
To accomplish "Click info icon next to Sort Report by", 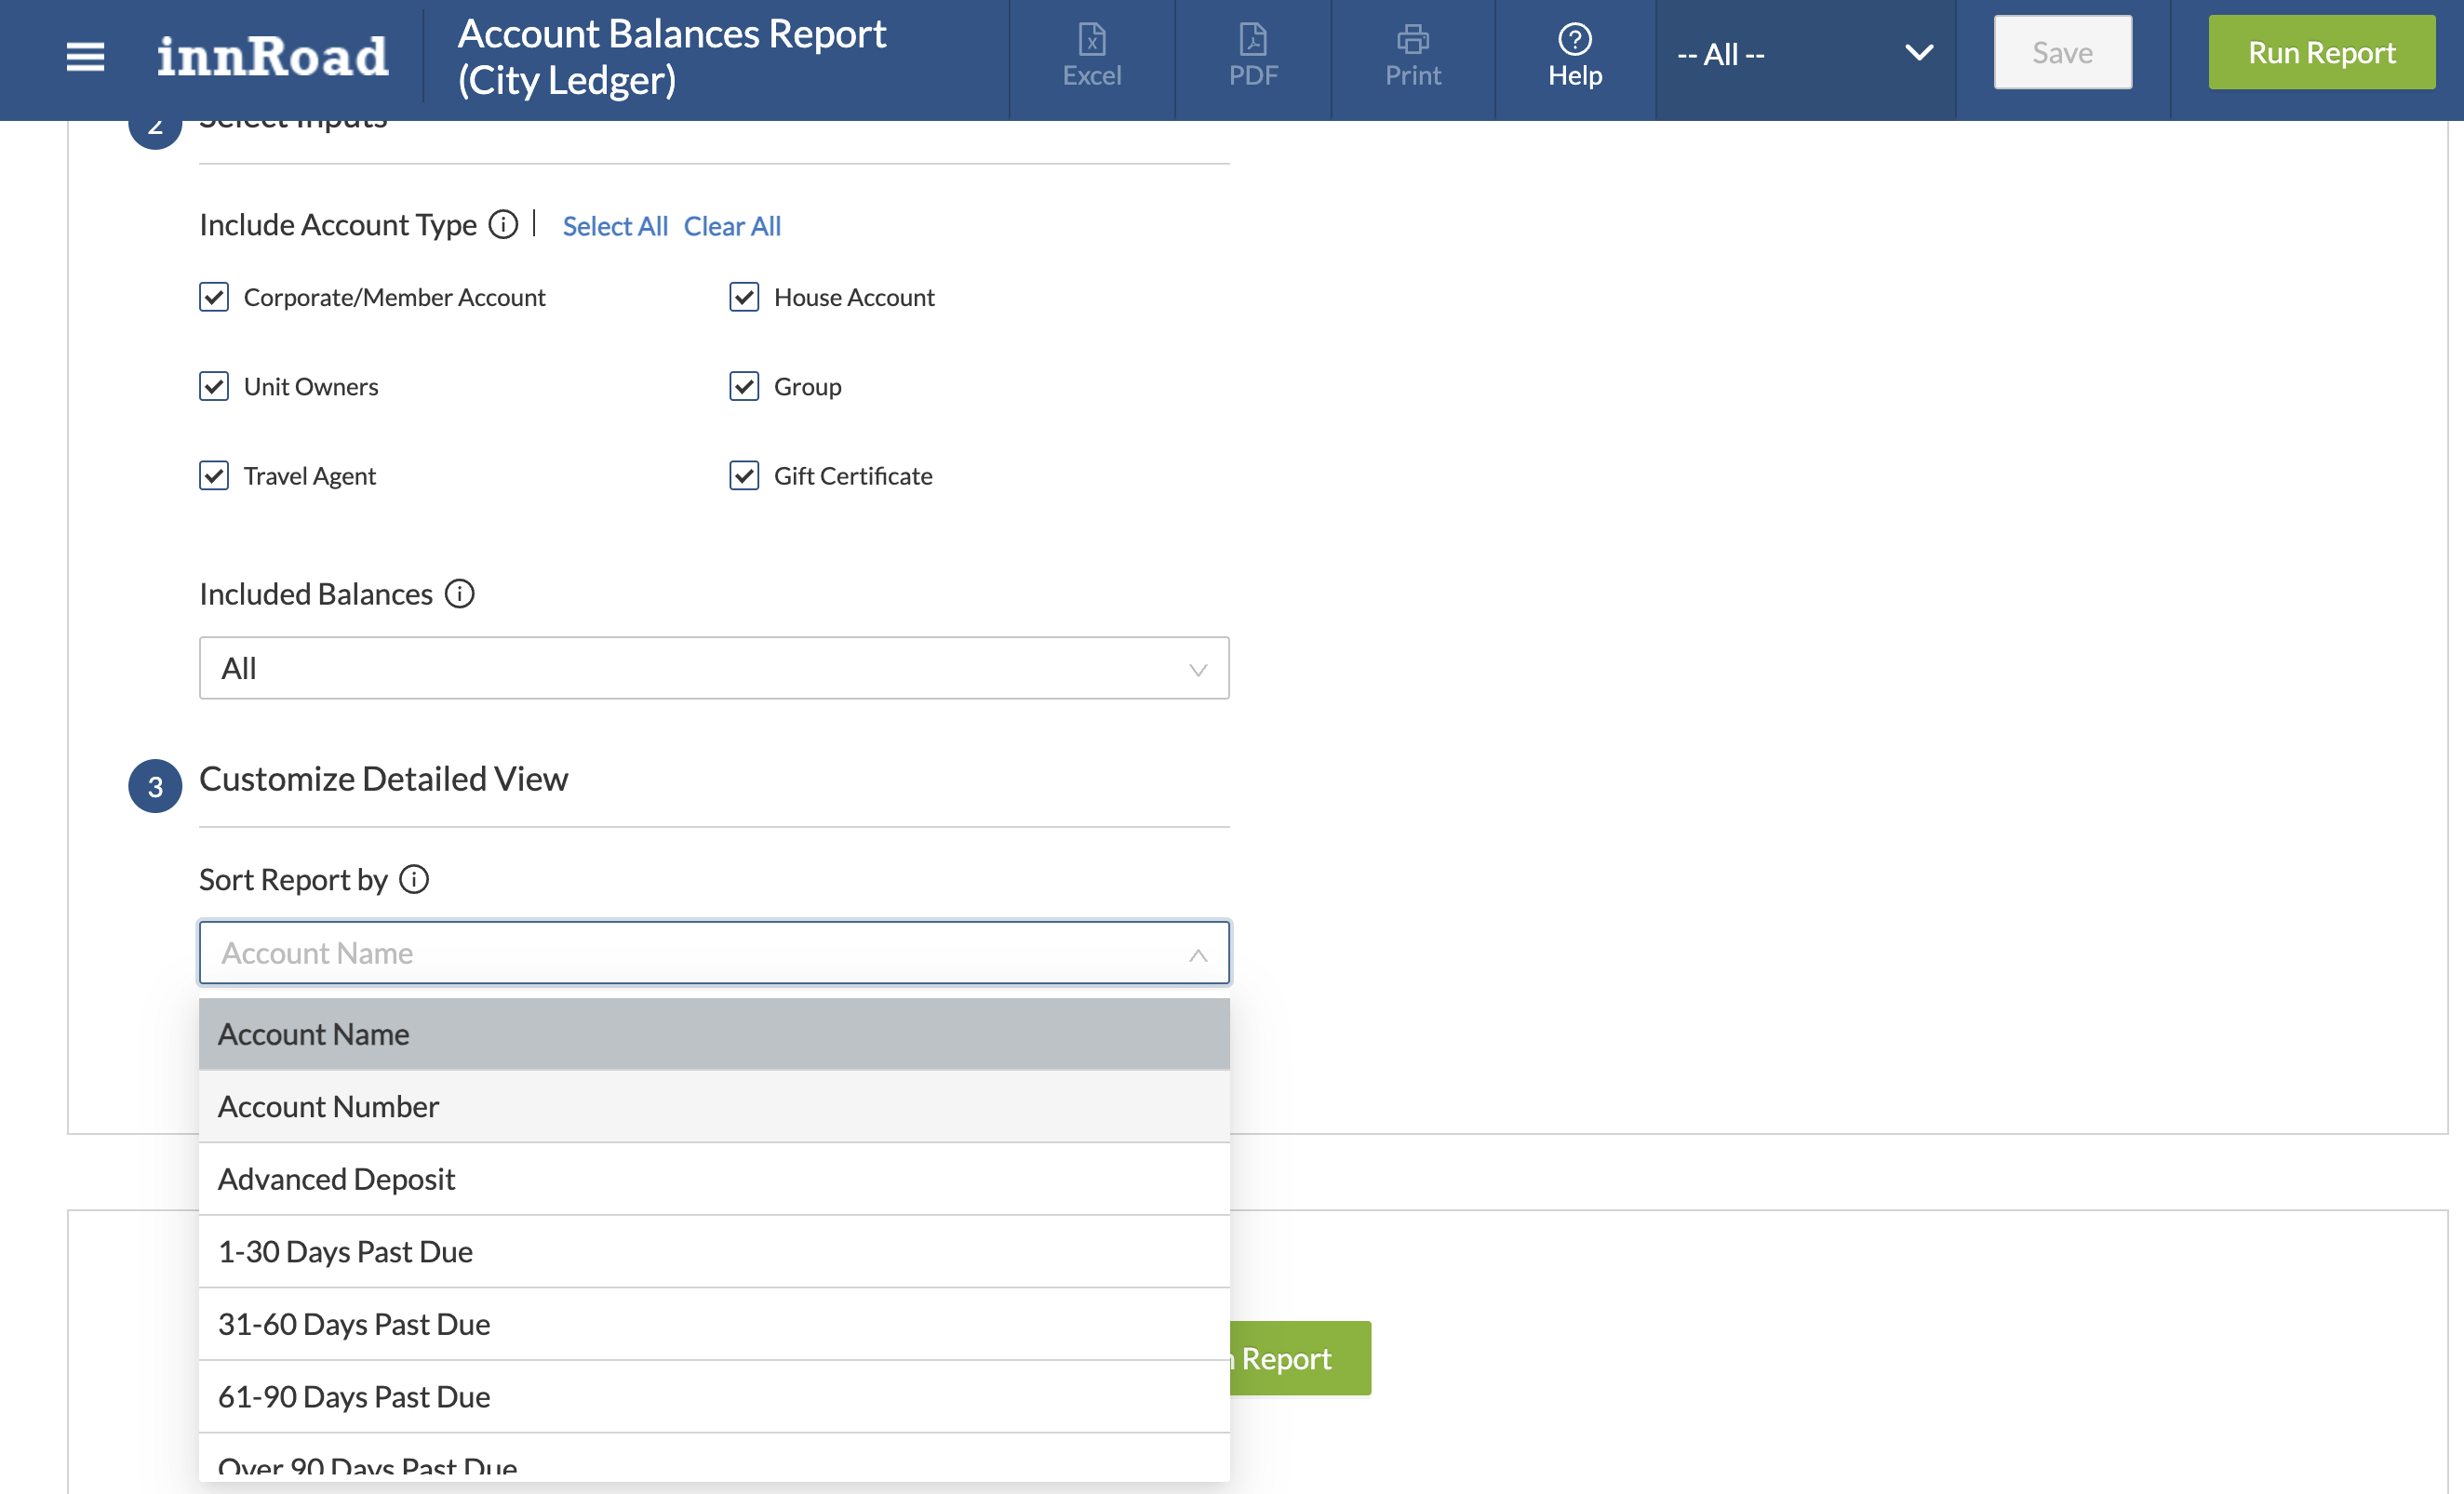I will point(414,879).
